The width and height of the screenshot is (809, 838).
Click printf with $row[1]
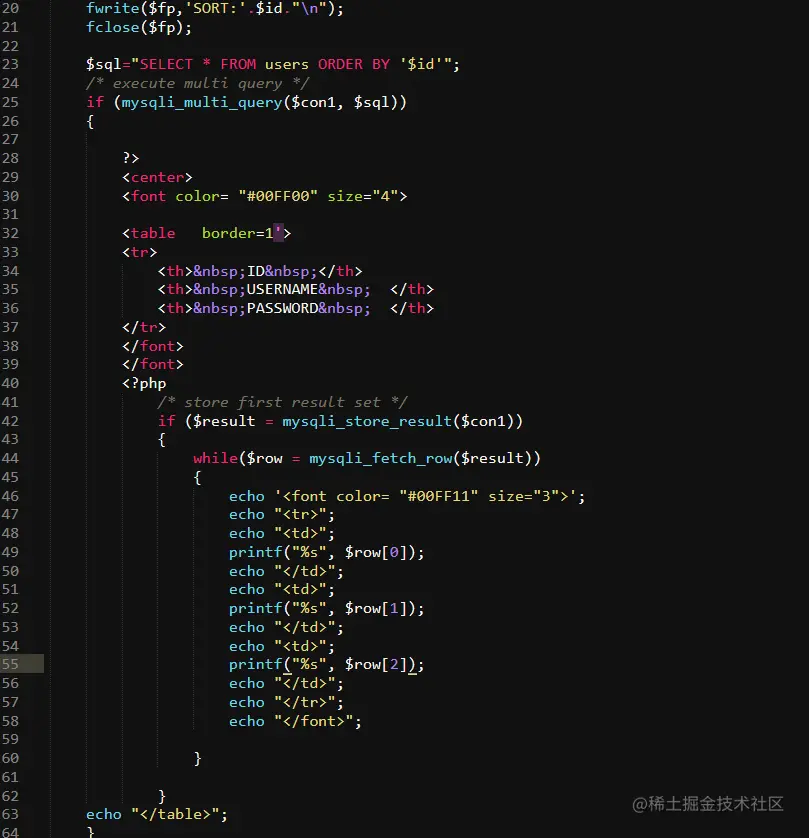[326, 609]
